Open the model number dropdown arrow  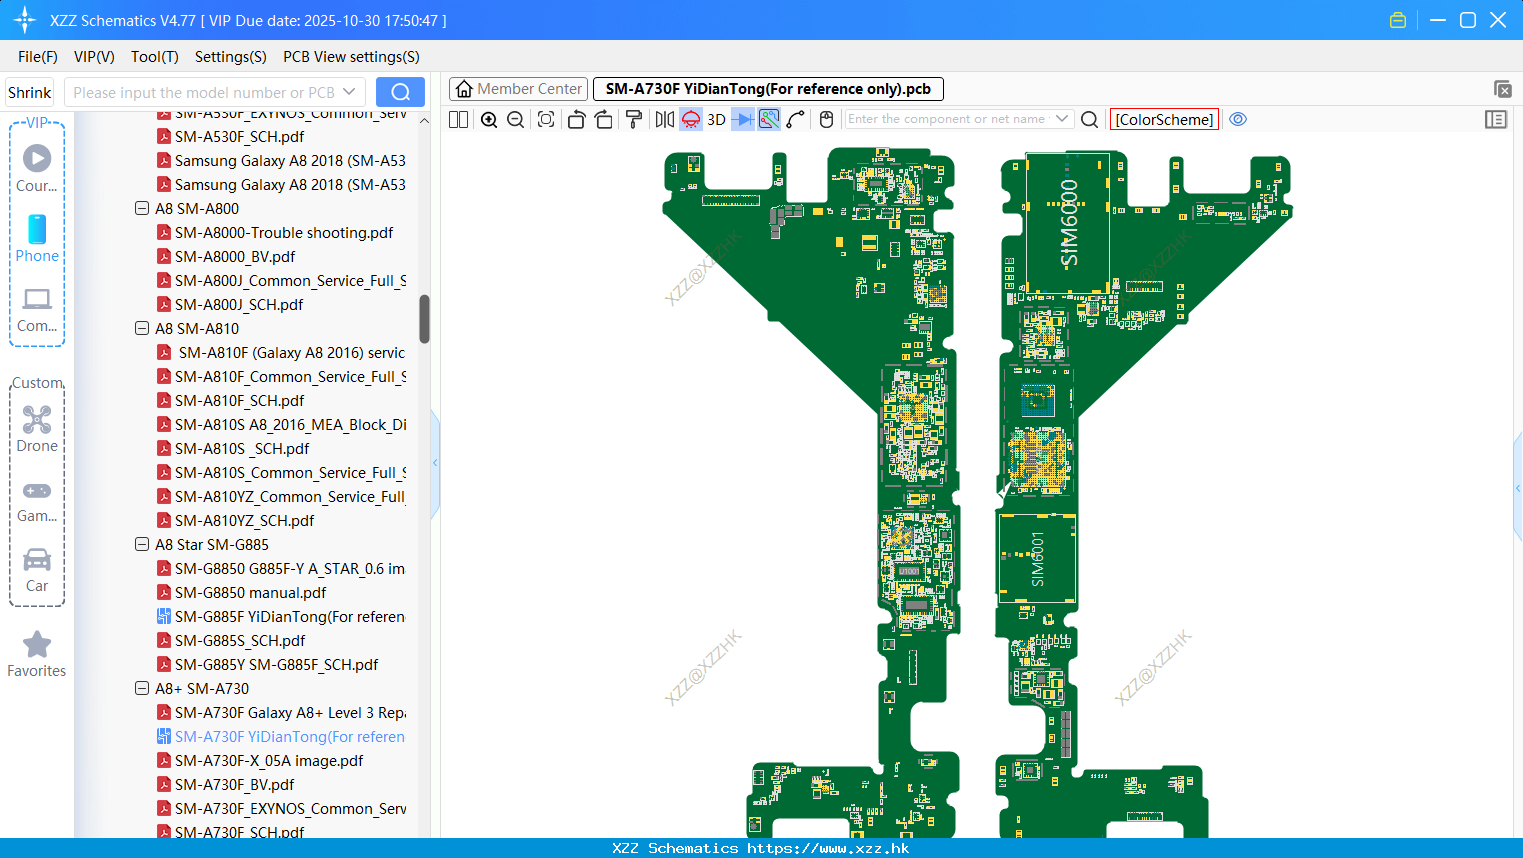coord(349,92)
